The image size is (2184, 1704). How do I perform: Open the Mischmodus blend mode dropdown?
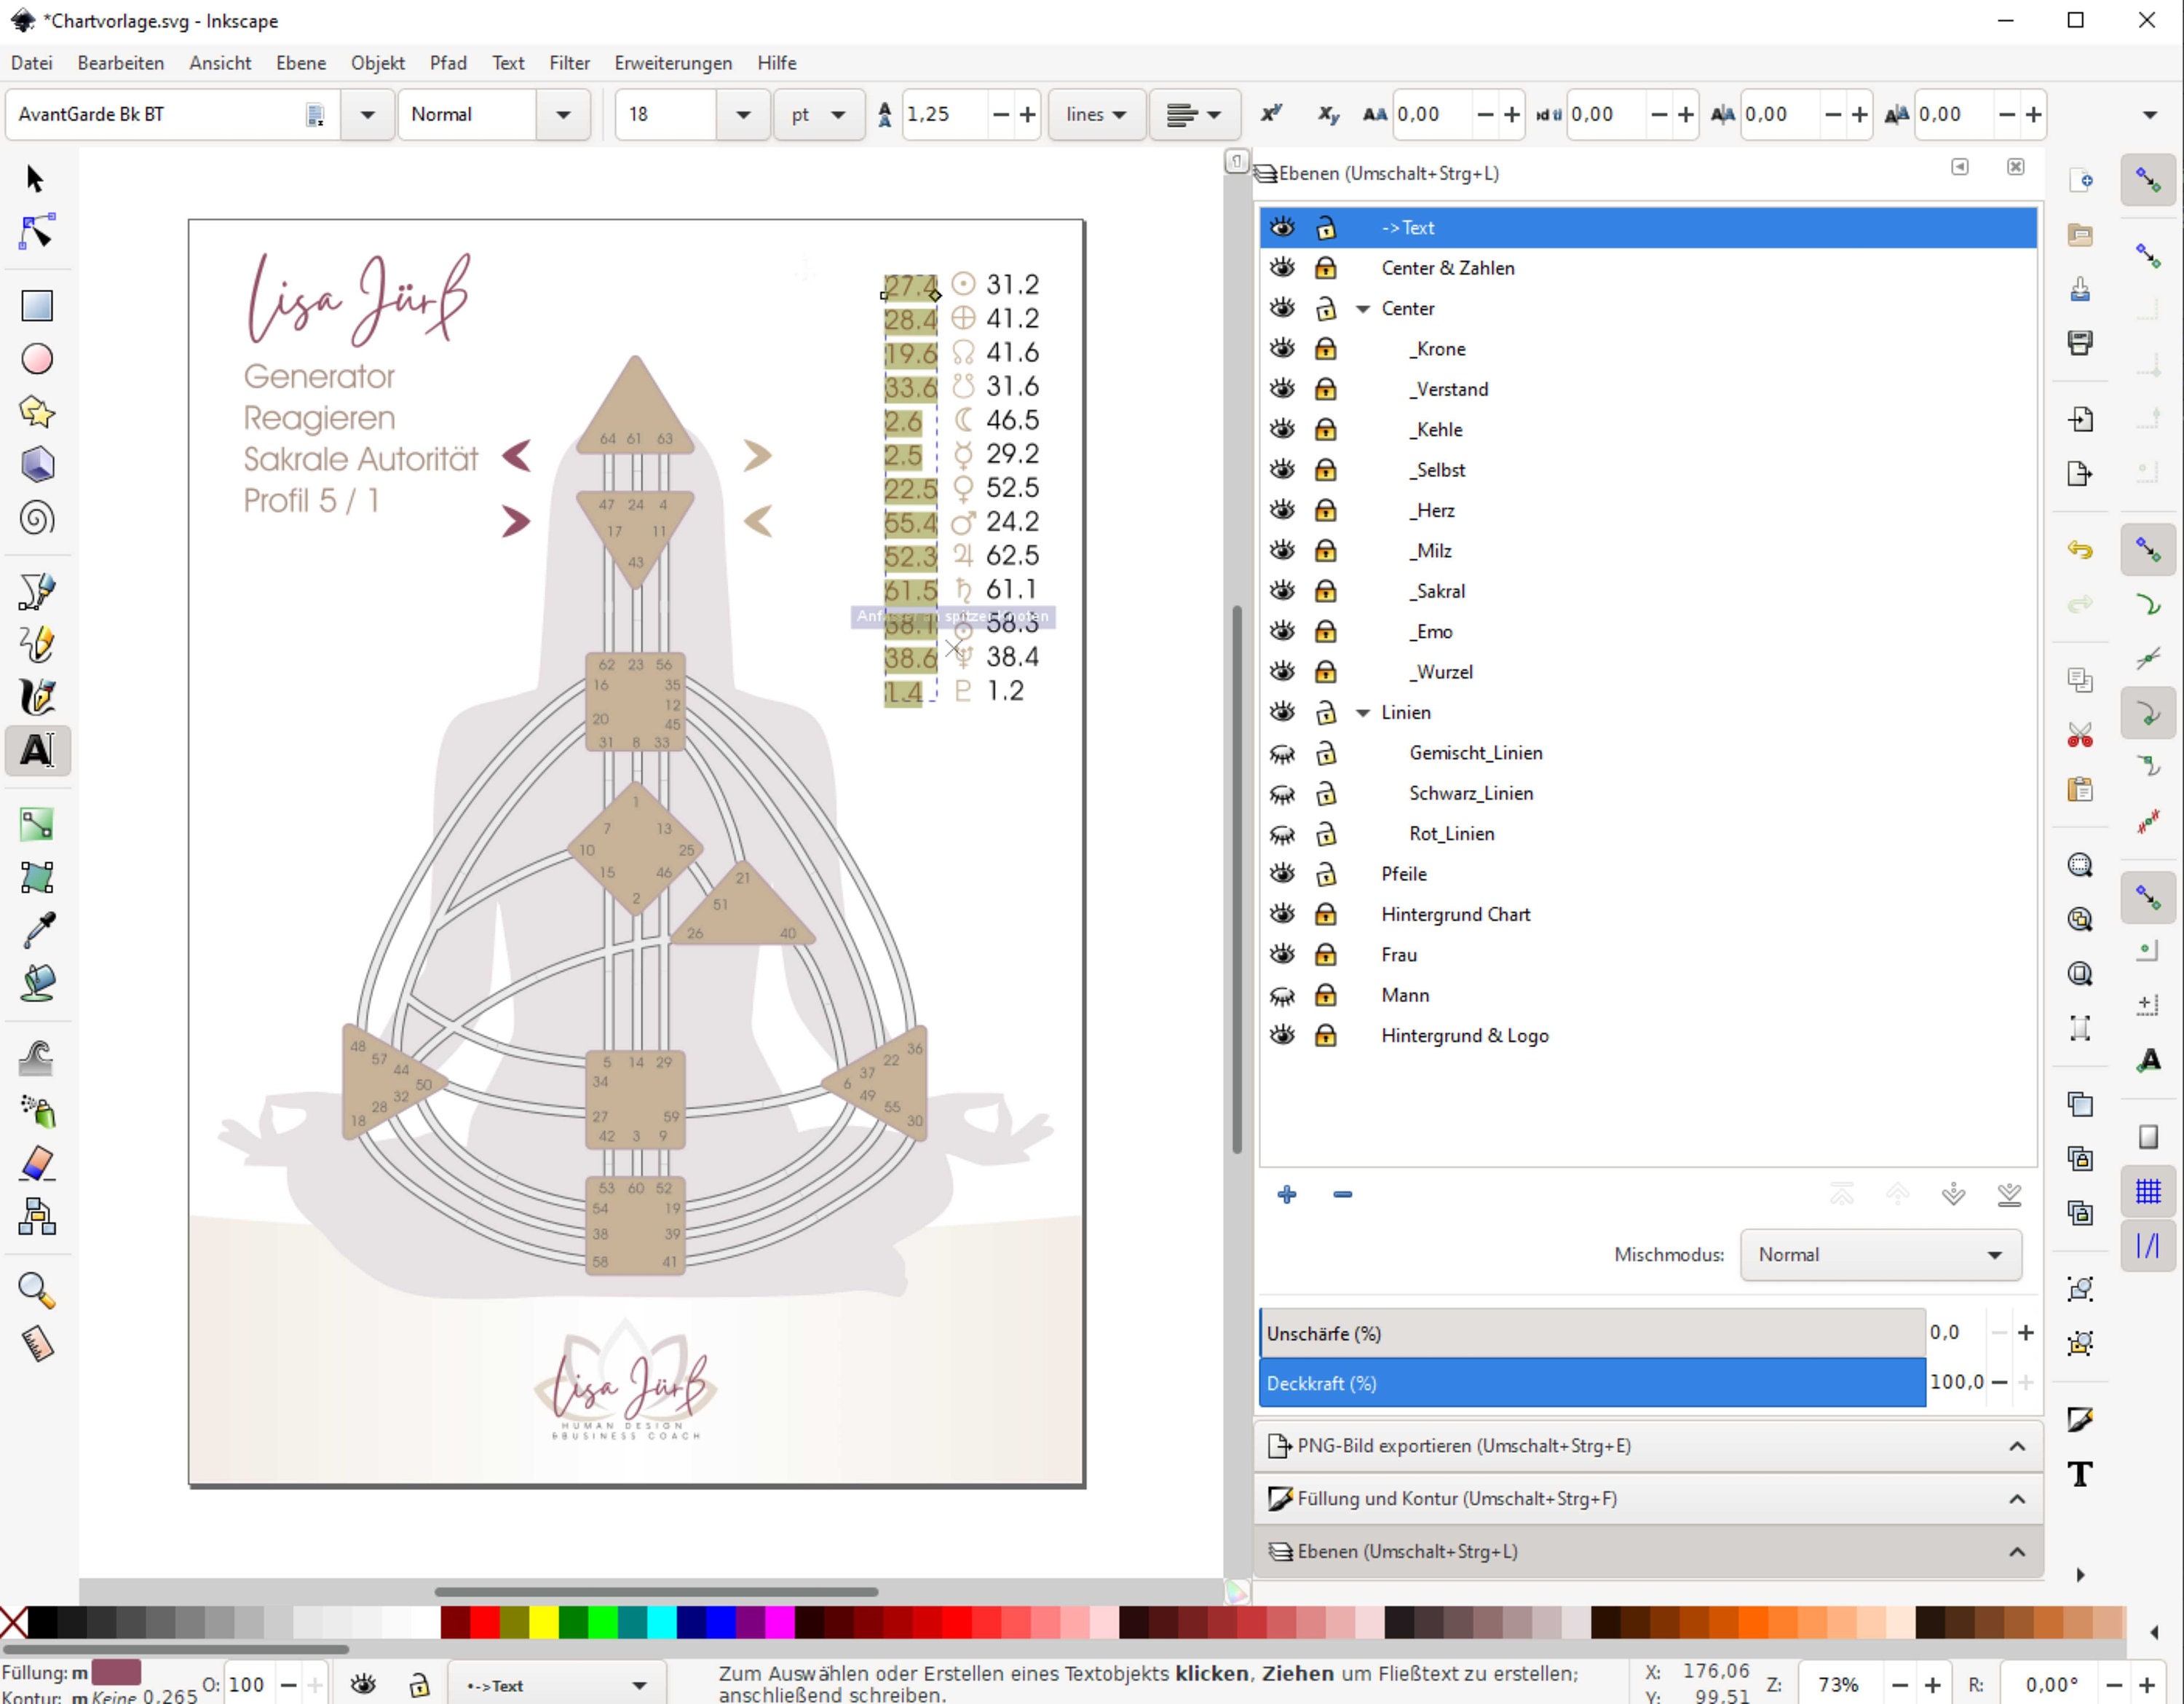1881,1254
